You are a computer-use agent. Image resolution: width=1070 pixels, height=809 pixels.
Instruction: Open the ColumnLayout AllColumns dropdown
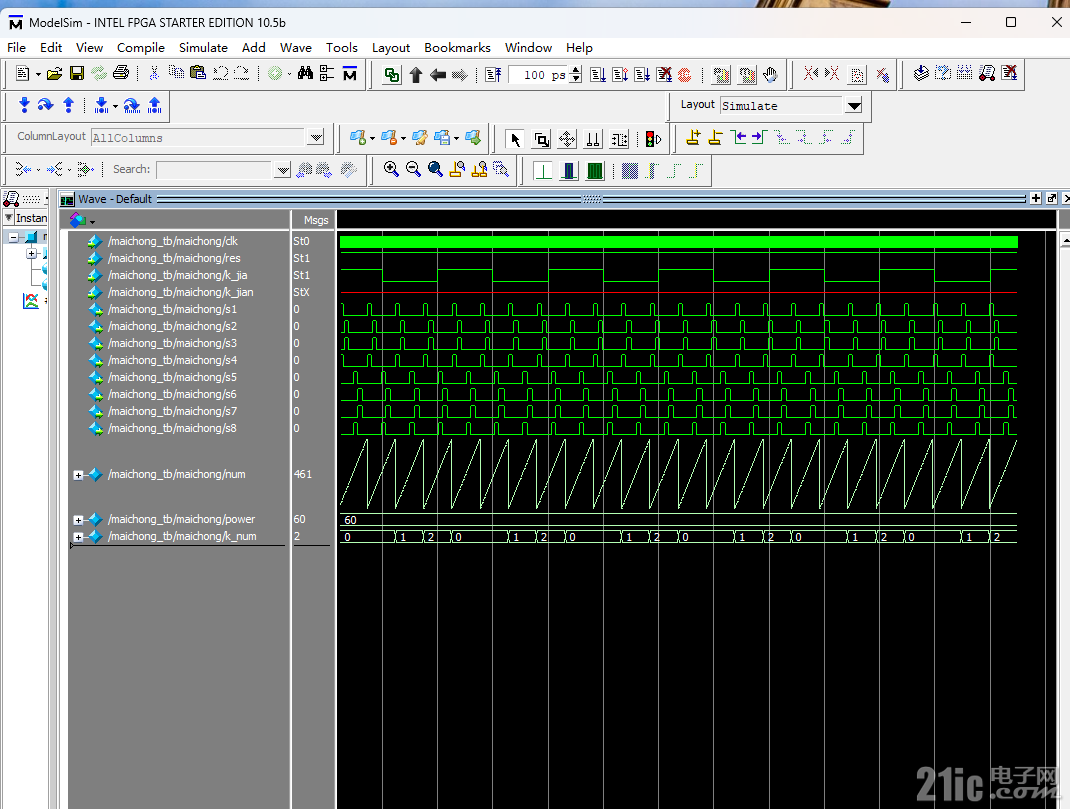click(x=315, y=137)
